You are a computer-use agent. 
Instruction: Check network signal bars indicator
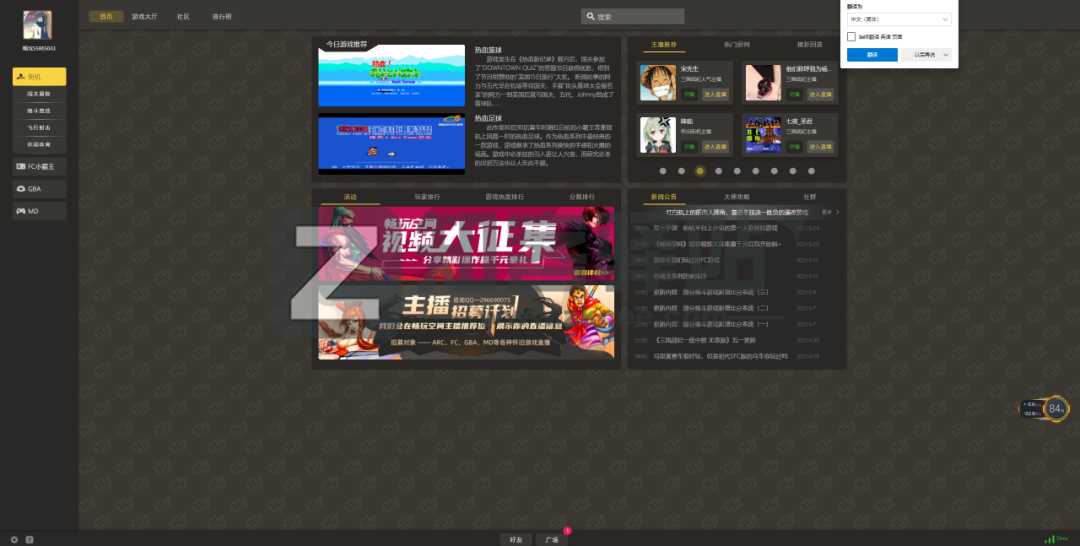tap(1049, 539)
